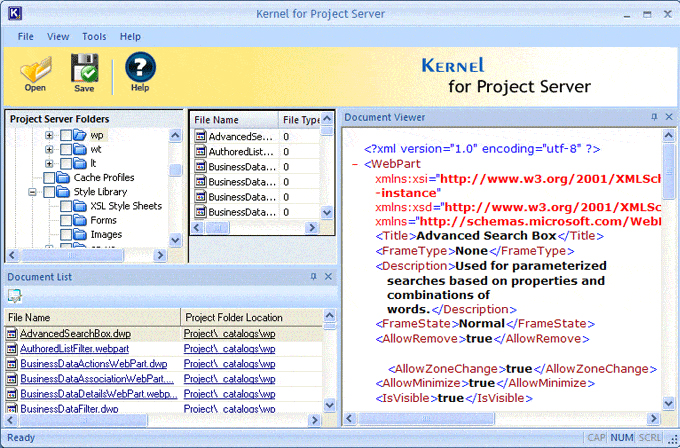Check the wp folder checkbox
The width and height of the screenshot is (680, 448).
(65, 135)
